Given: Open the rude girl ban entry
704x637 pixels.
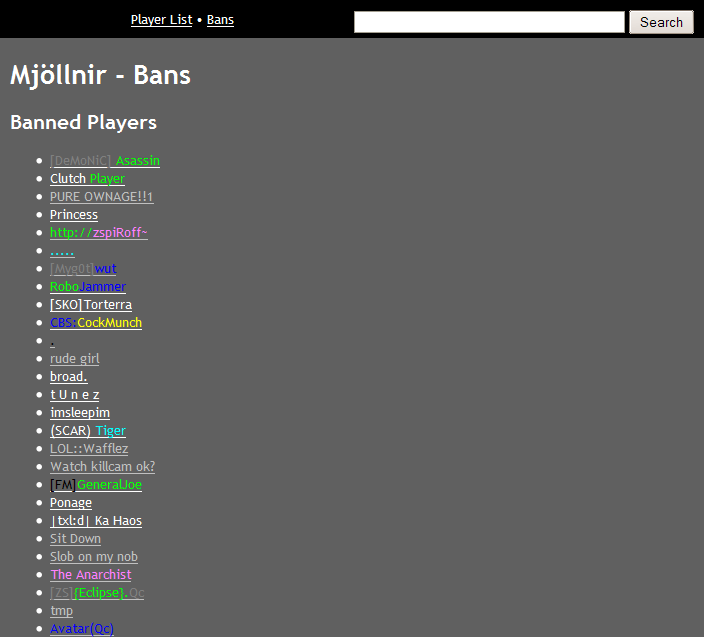Looking at the screenshot, I should [75, 359].
